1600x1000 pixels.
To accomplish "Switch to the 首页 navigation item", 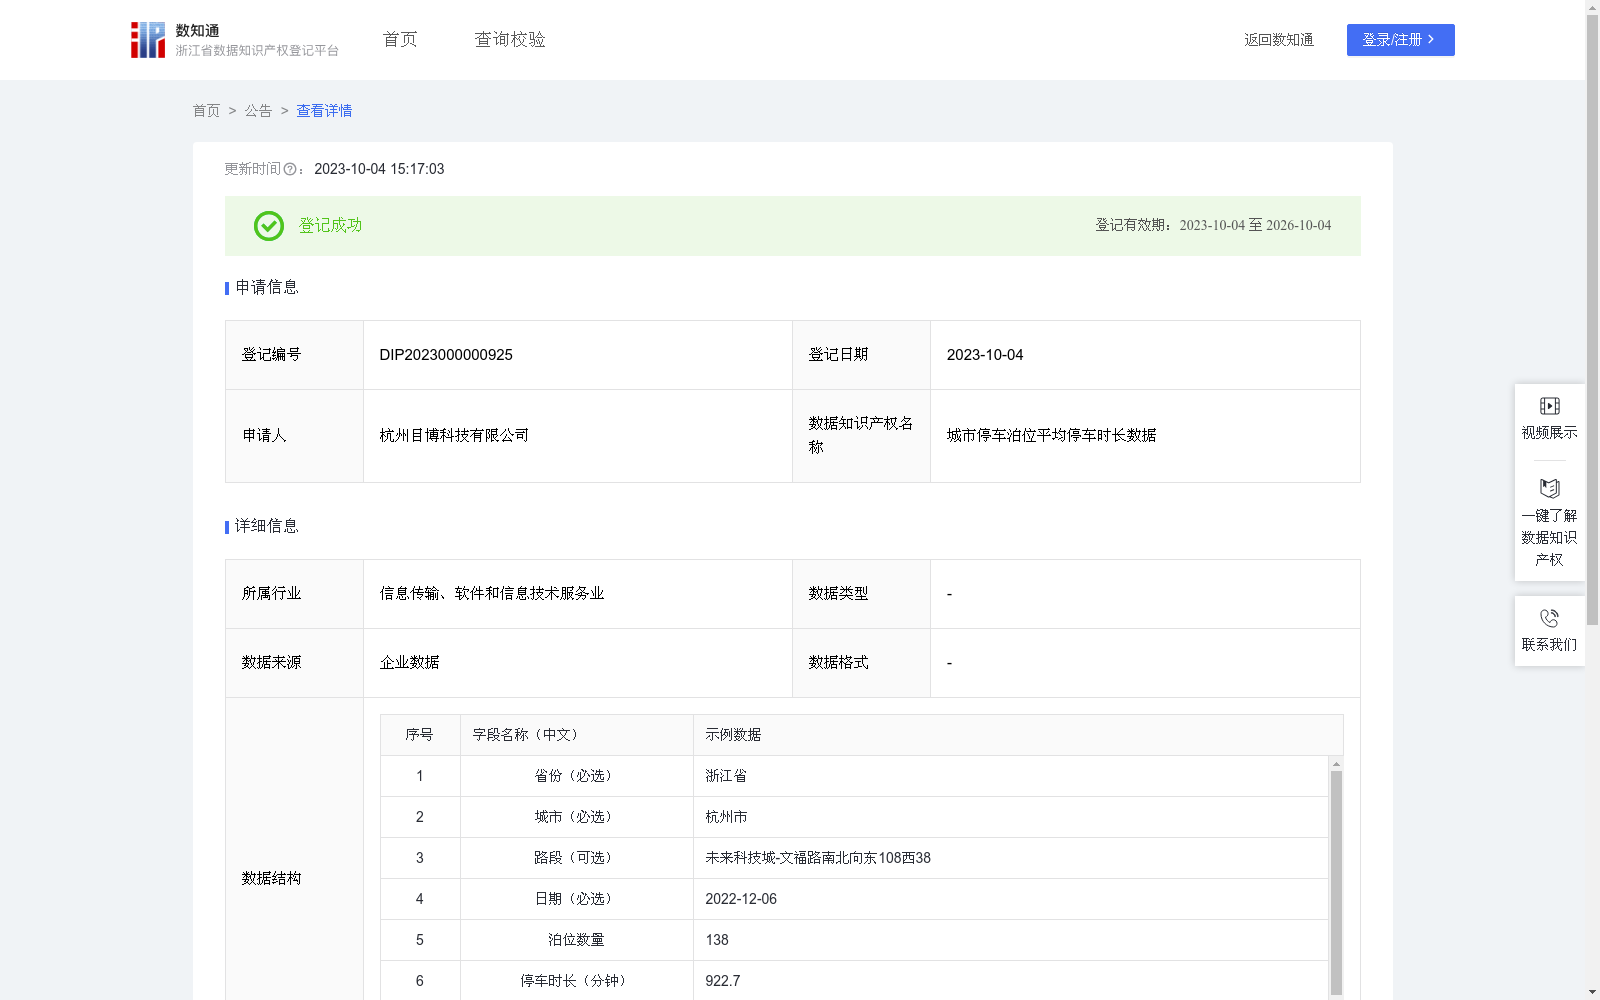I will [398, 39].
